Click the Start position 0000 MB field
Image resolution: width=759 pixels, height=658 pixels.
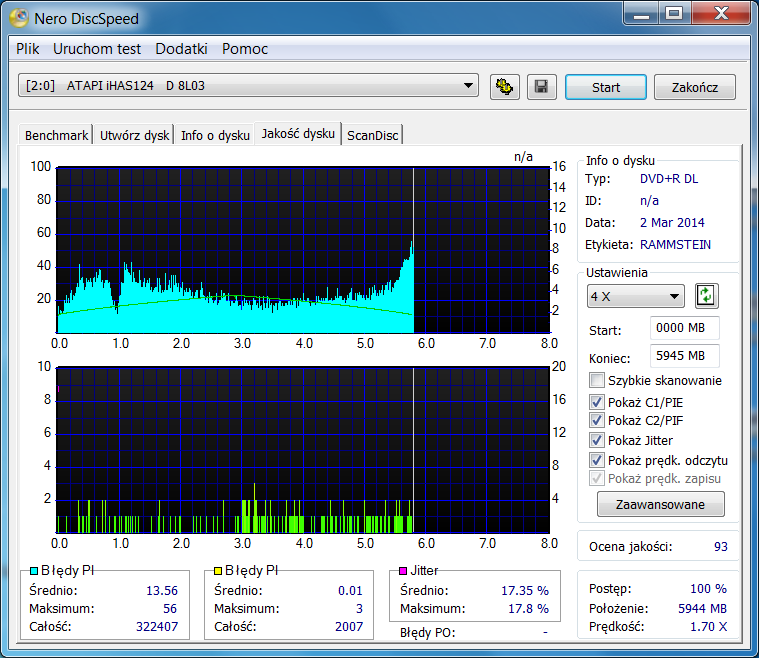click(x=684, y=328)
